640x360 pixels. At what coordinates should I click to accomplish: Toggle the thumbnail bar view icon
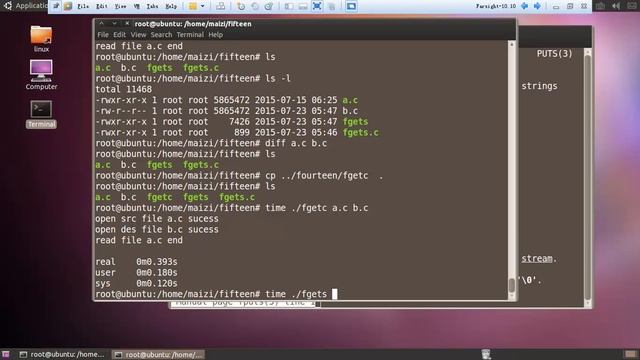pos(303,6)
